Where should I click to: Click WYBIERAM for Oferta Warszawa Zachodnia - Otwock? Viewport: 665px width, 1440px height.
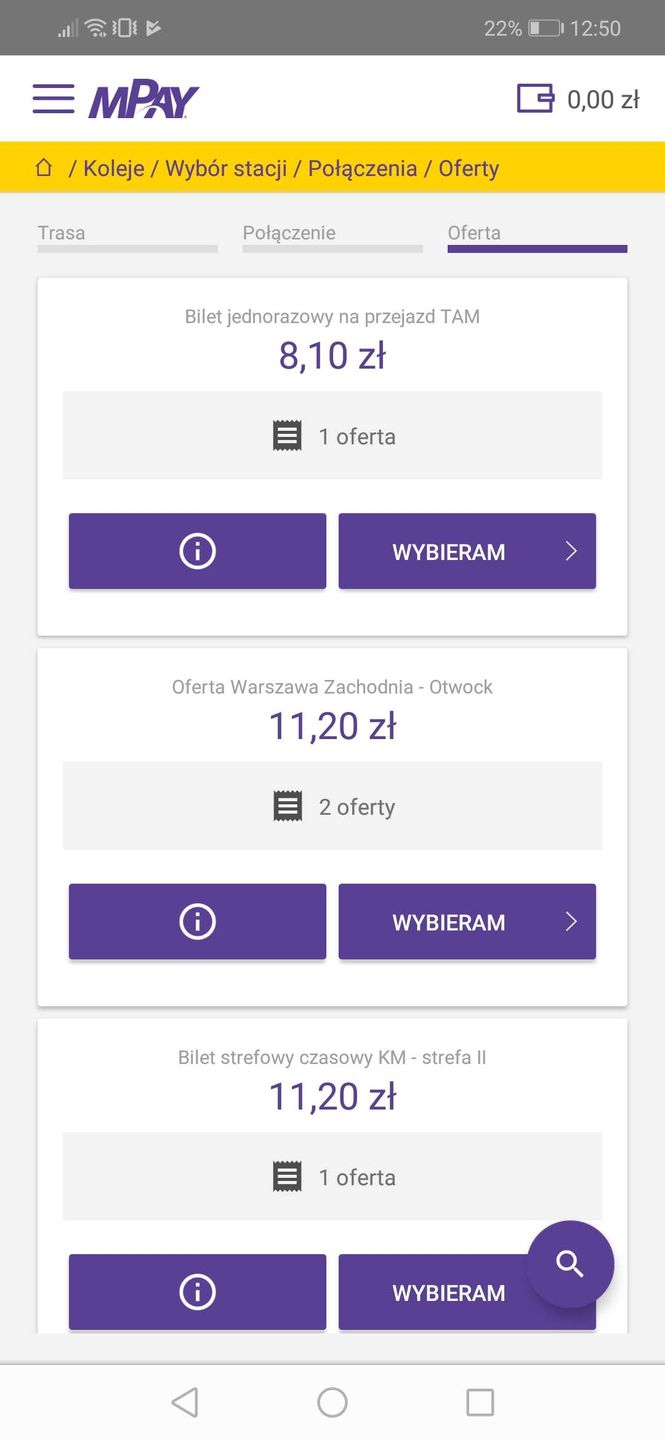(467, 921)
